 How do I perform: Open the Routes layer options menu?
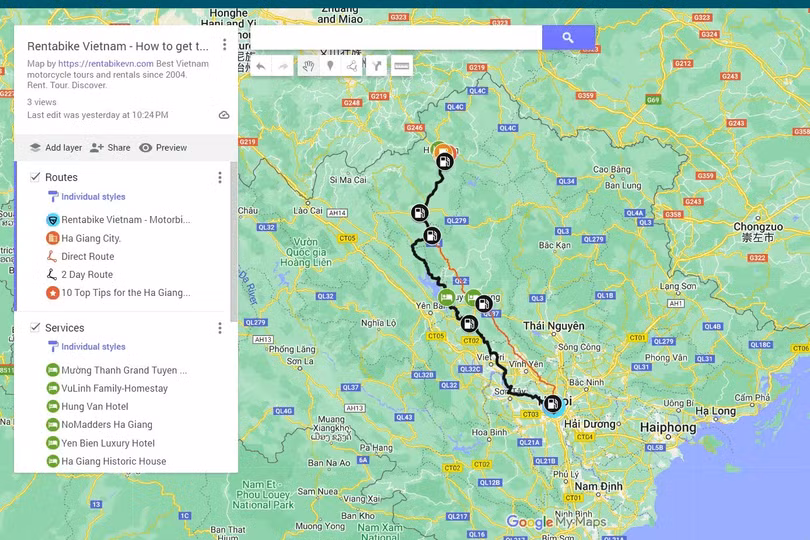(220, 177)
